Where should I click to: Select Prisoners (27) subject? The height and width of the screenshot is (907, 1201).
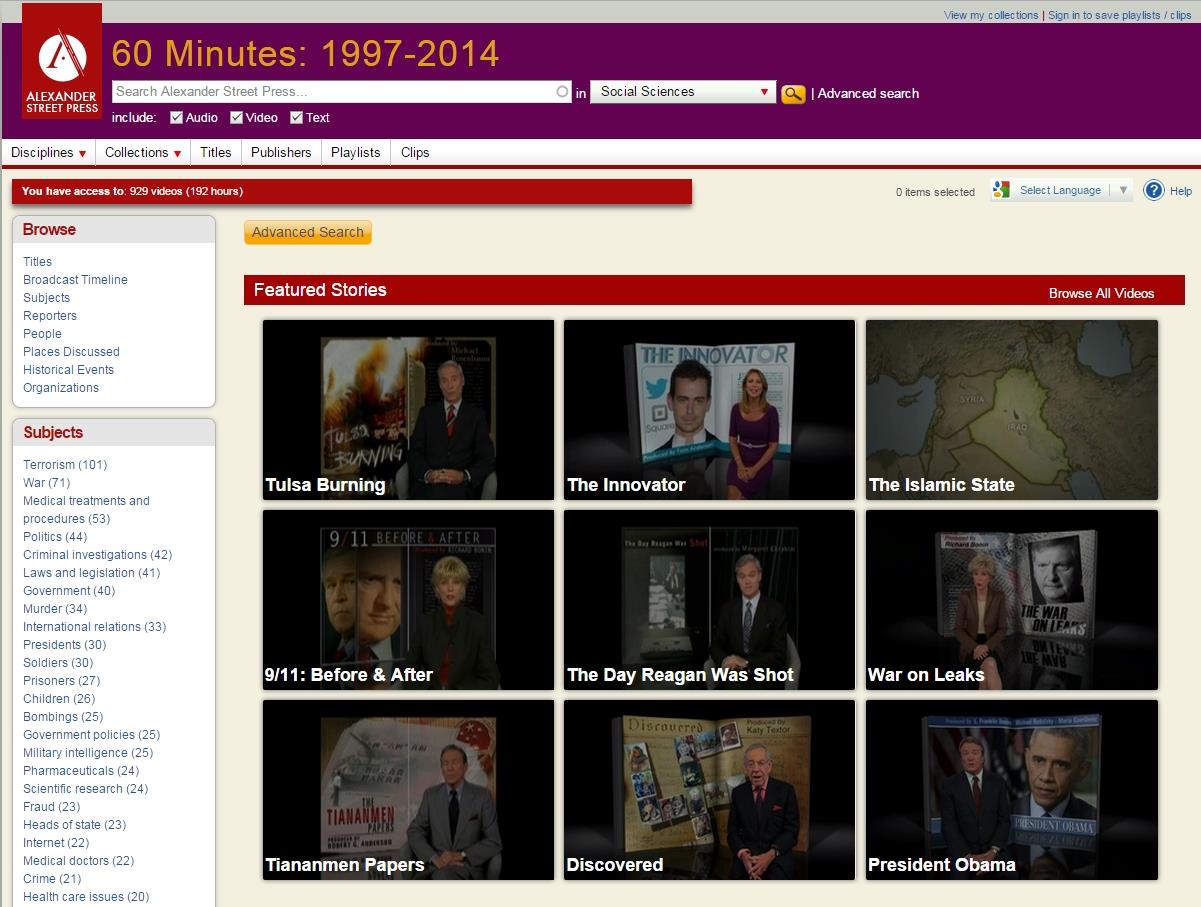tap(61, 681)
